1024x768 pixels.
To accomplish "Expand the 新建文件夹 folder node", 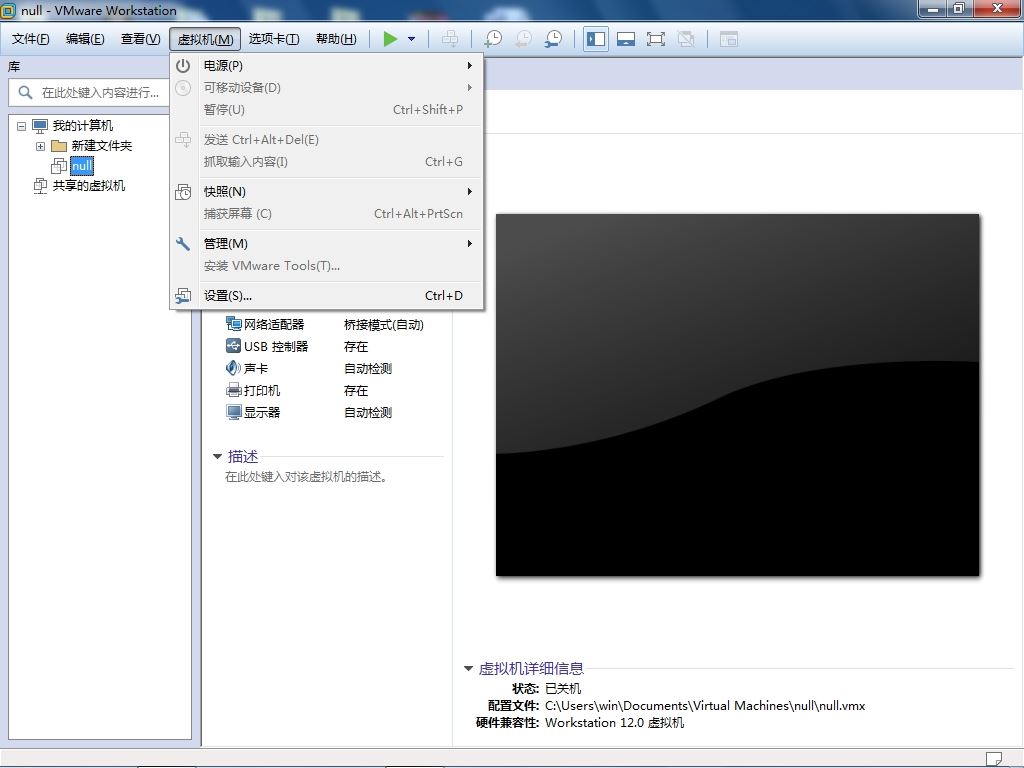I will pyautogui.click(x=40, y=146).
